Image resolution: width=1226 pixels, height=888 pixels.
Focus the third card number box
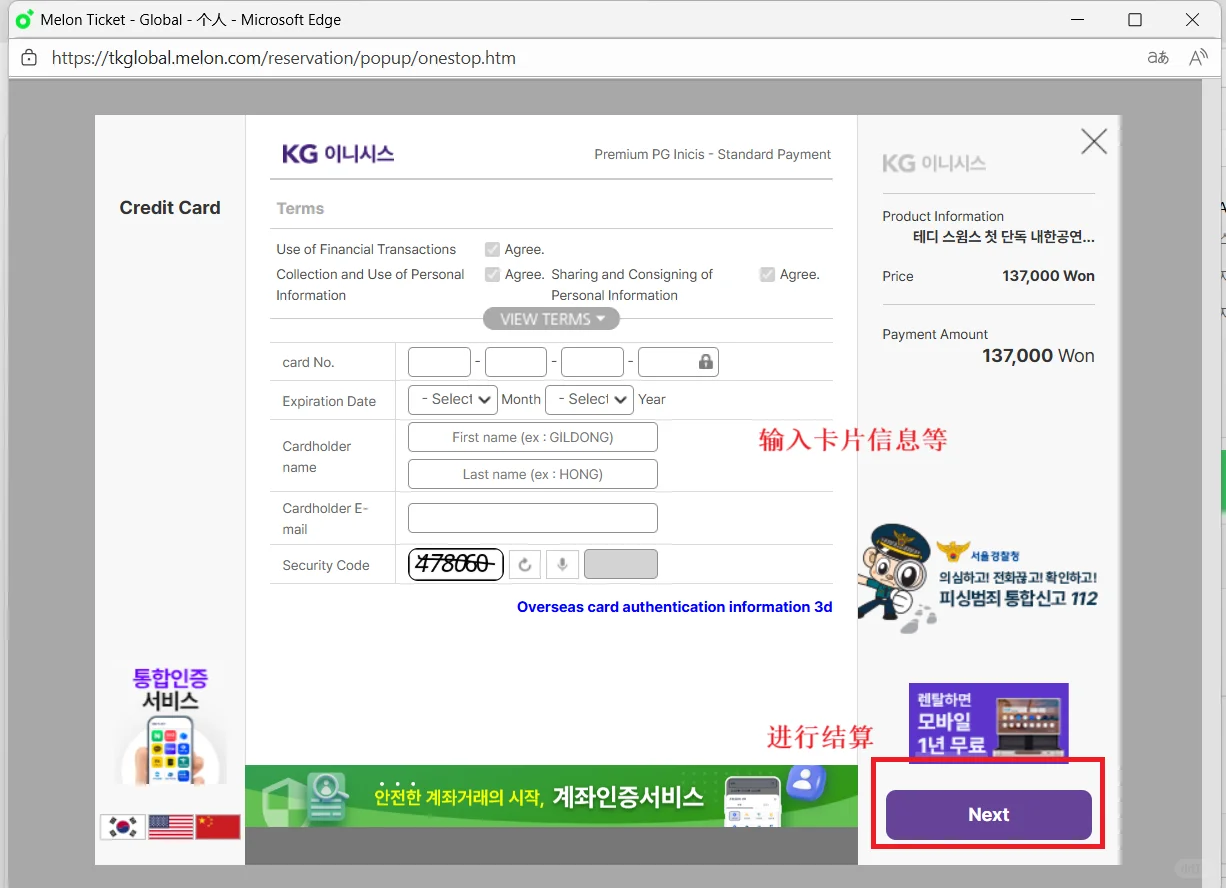(592, 362)
